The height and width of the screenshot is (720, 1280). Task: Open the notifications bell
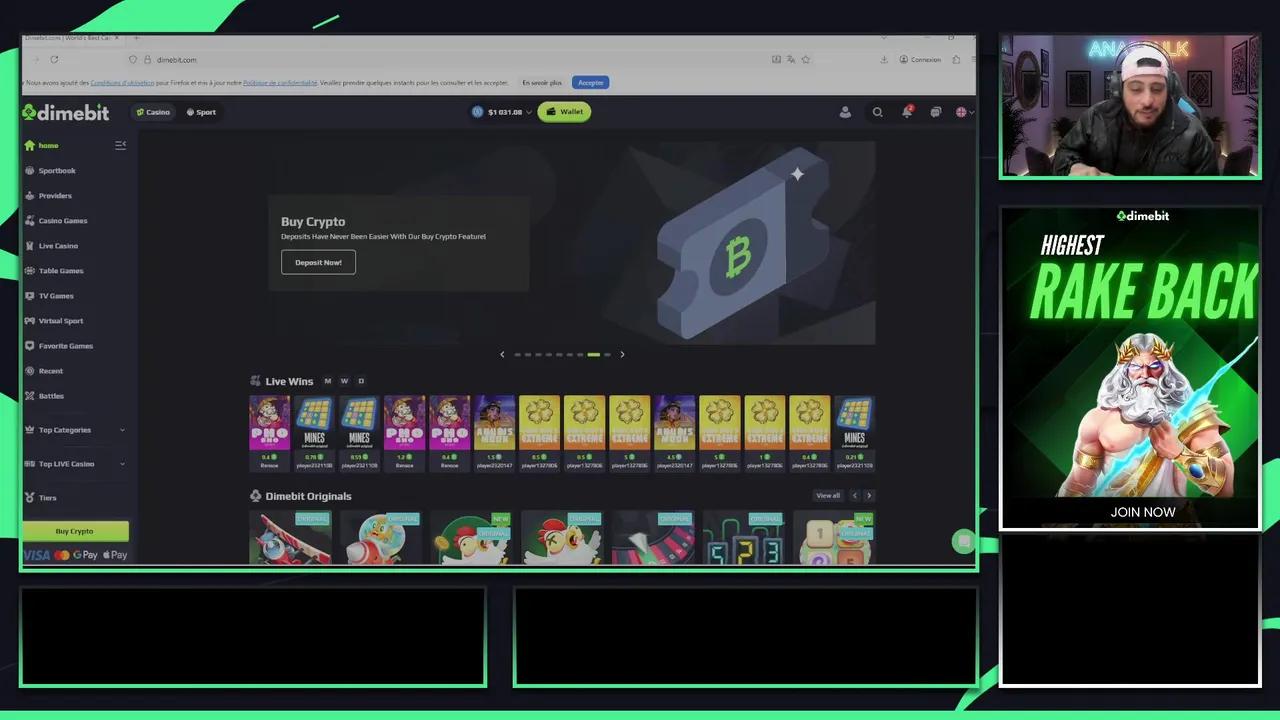click(907, 112)
